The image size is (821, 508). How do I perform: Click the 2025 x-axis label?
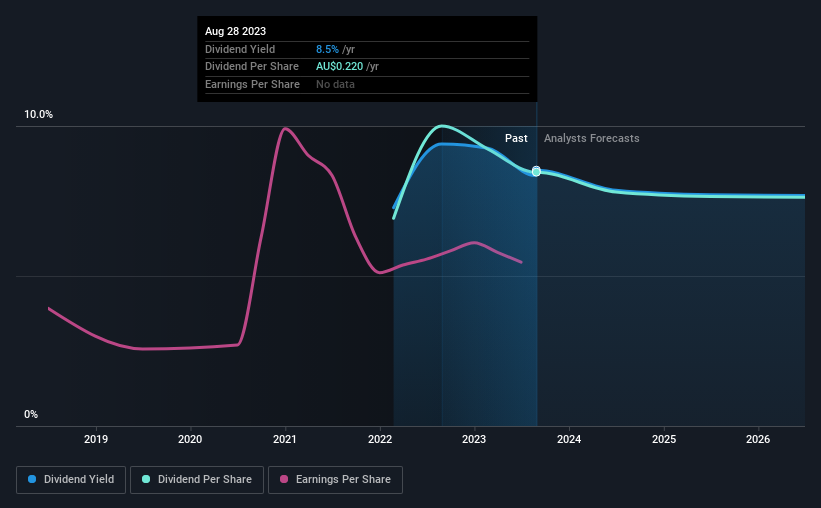tap(664, 439)
